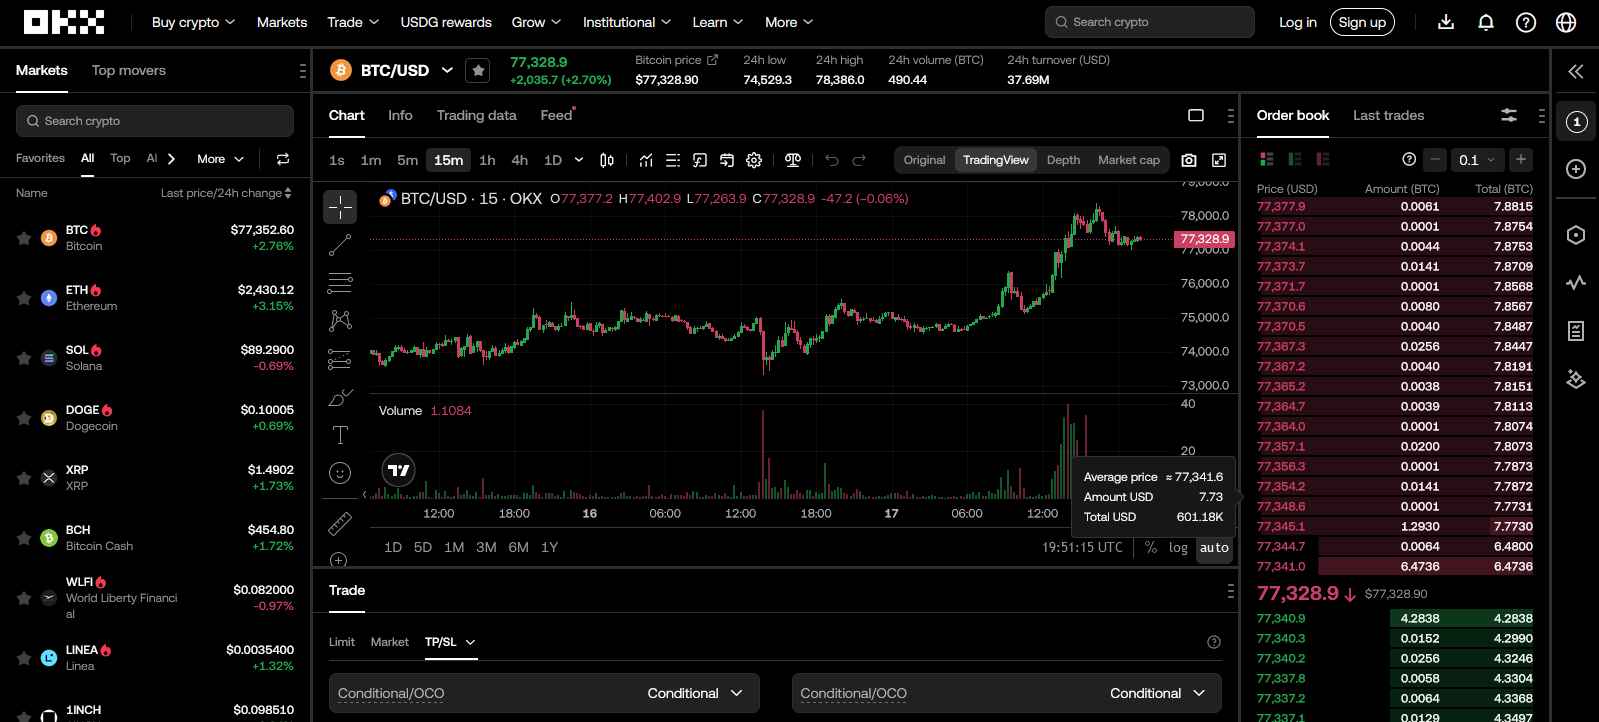Select the 1h timeframe
1599x722 pixels.
487,160
